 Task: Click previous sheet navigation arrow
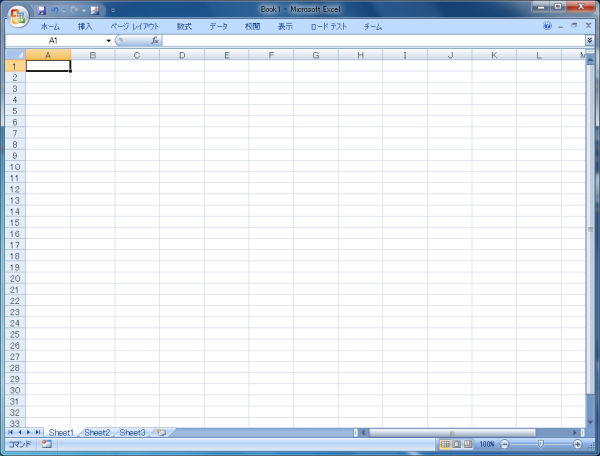20,432
